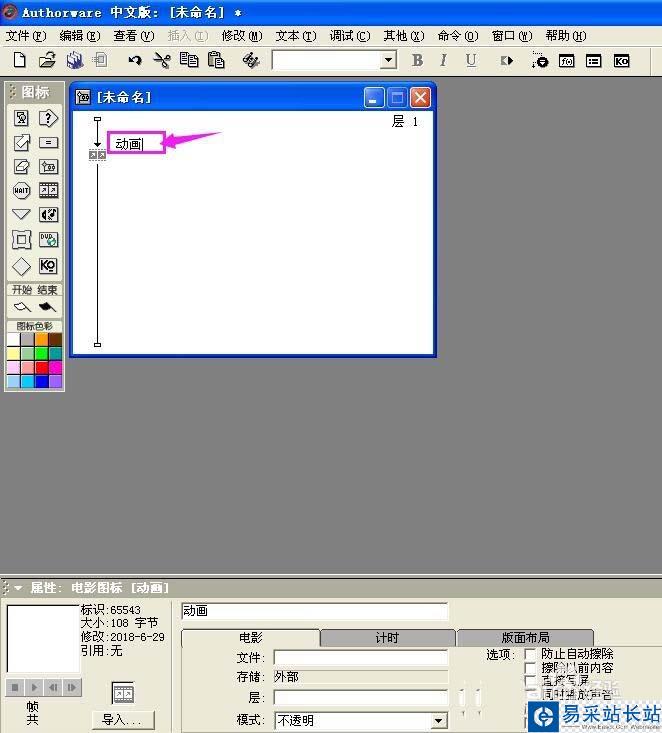Select the Decision diamond icon
Viewport: 662px width, 733px height.
[22, 266]
